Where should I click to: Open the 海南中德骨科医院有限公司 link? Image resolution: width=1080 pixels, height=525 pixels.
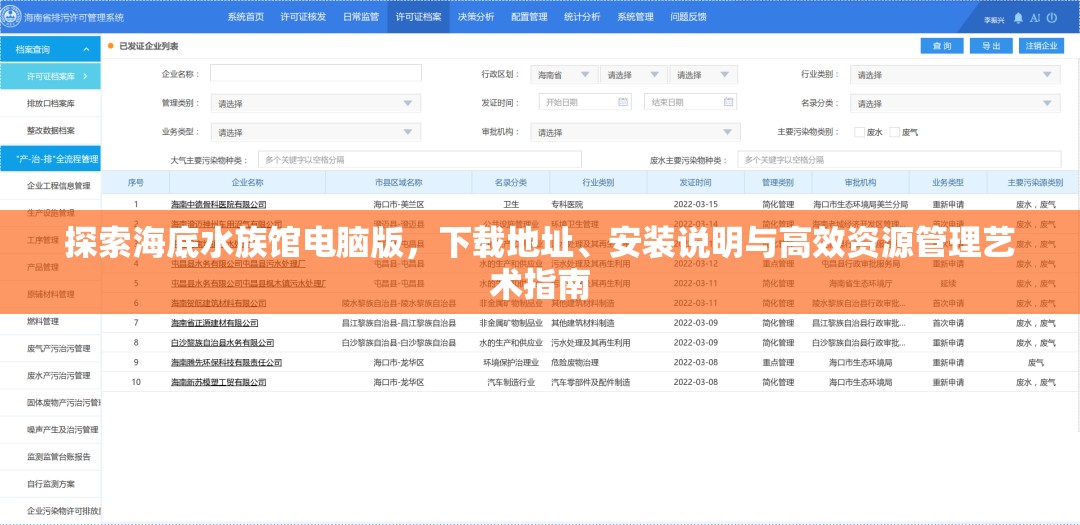(x=219, y=205)
